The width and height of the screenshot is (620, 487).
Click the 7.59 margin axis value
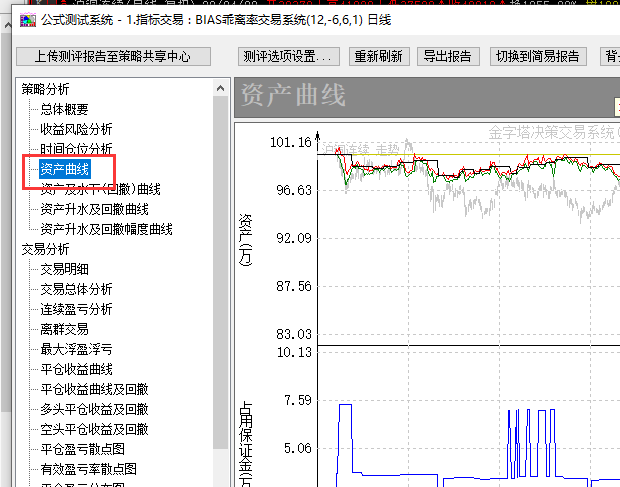tap(298, 400)
